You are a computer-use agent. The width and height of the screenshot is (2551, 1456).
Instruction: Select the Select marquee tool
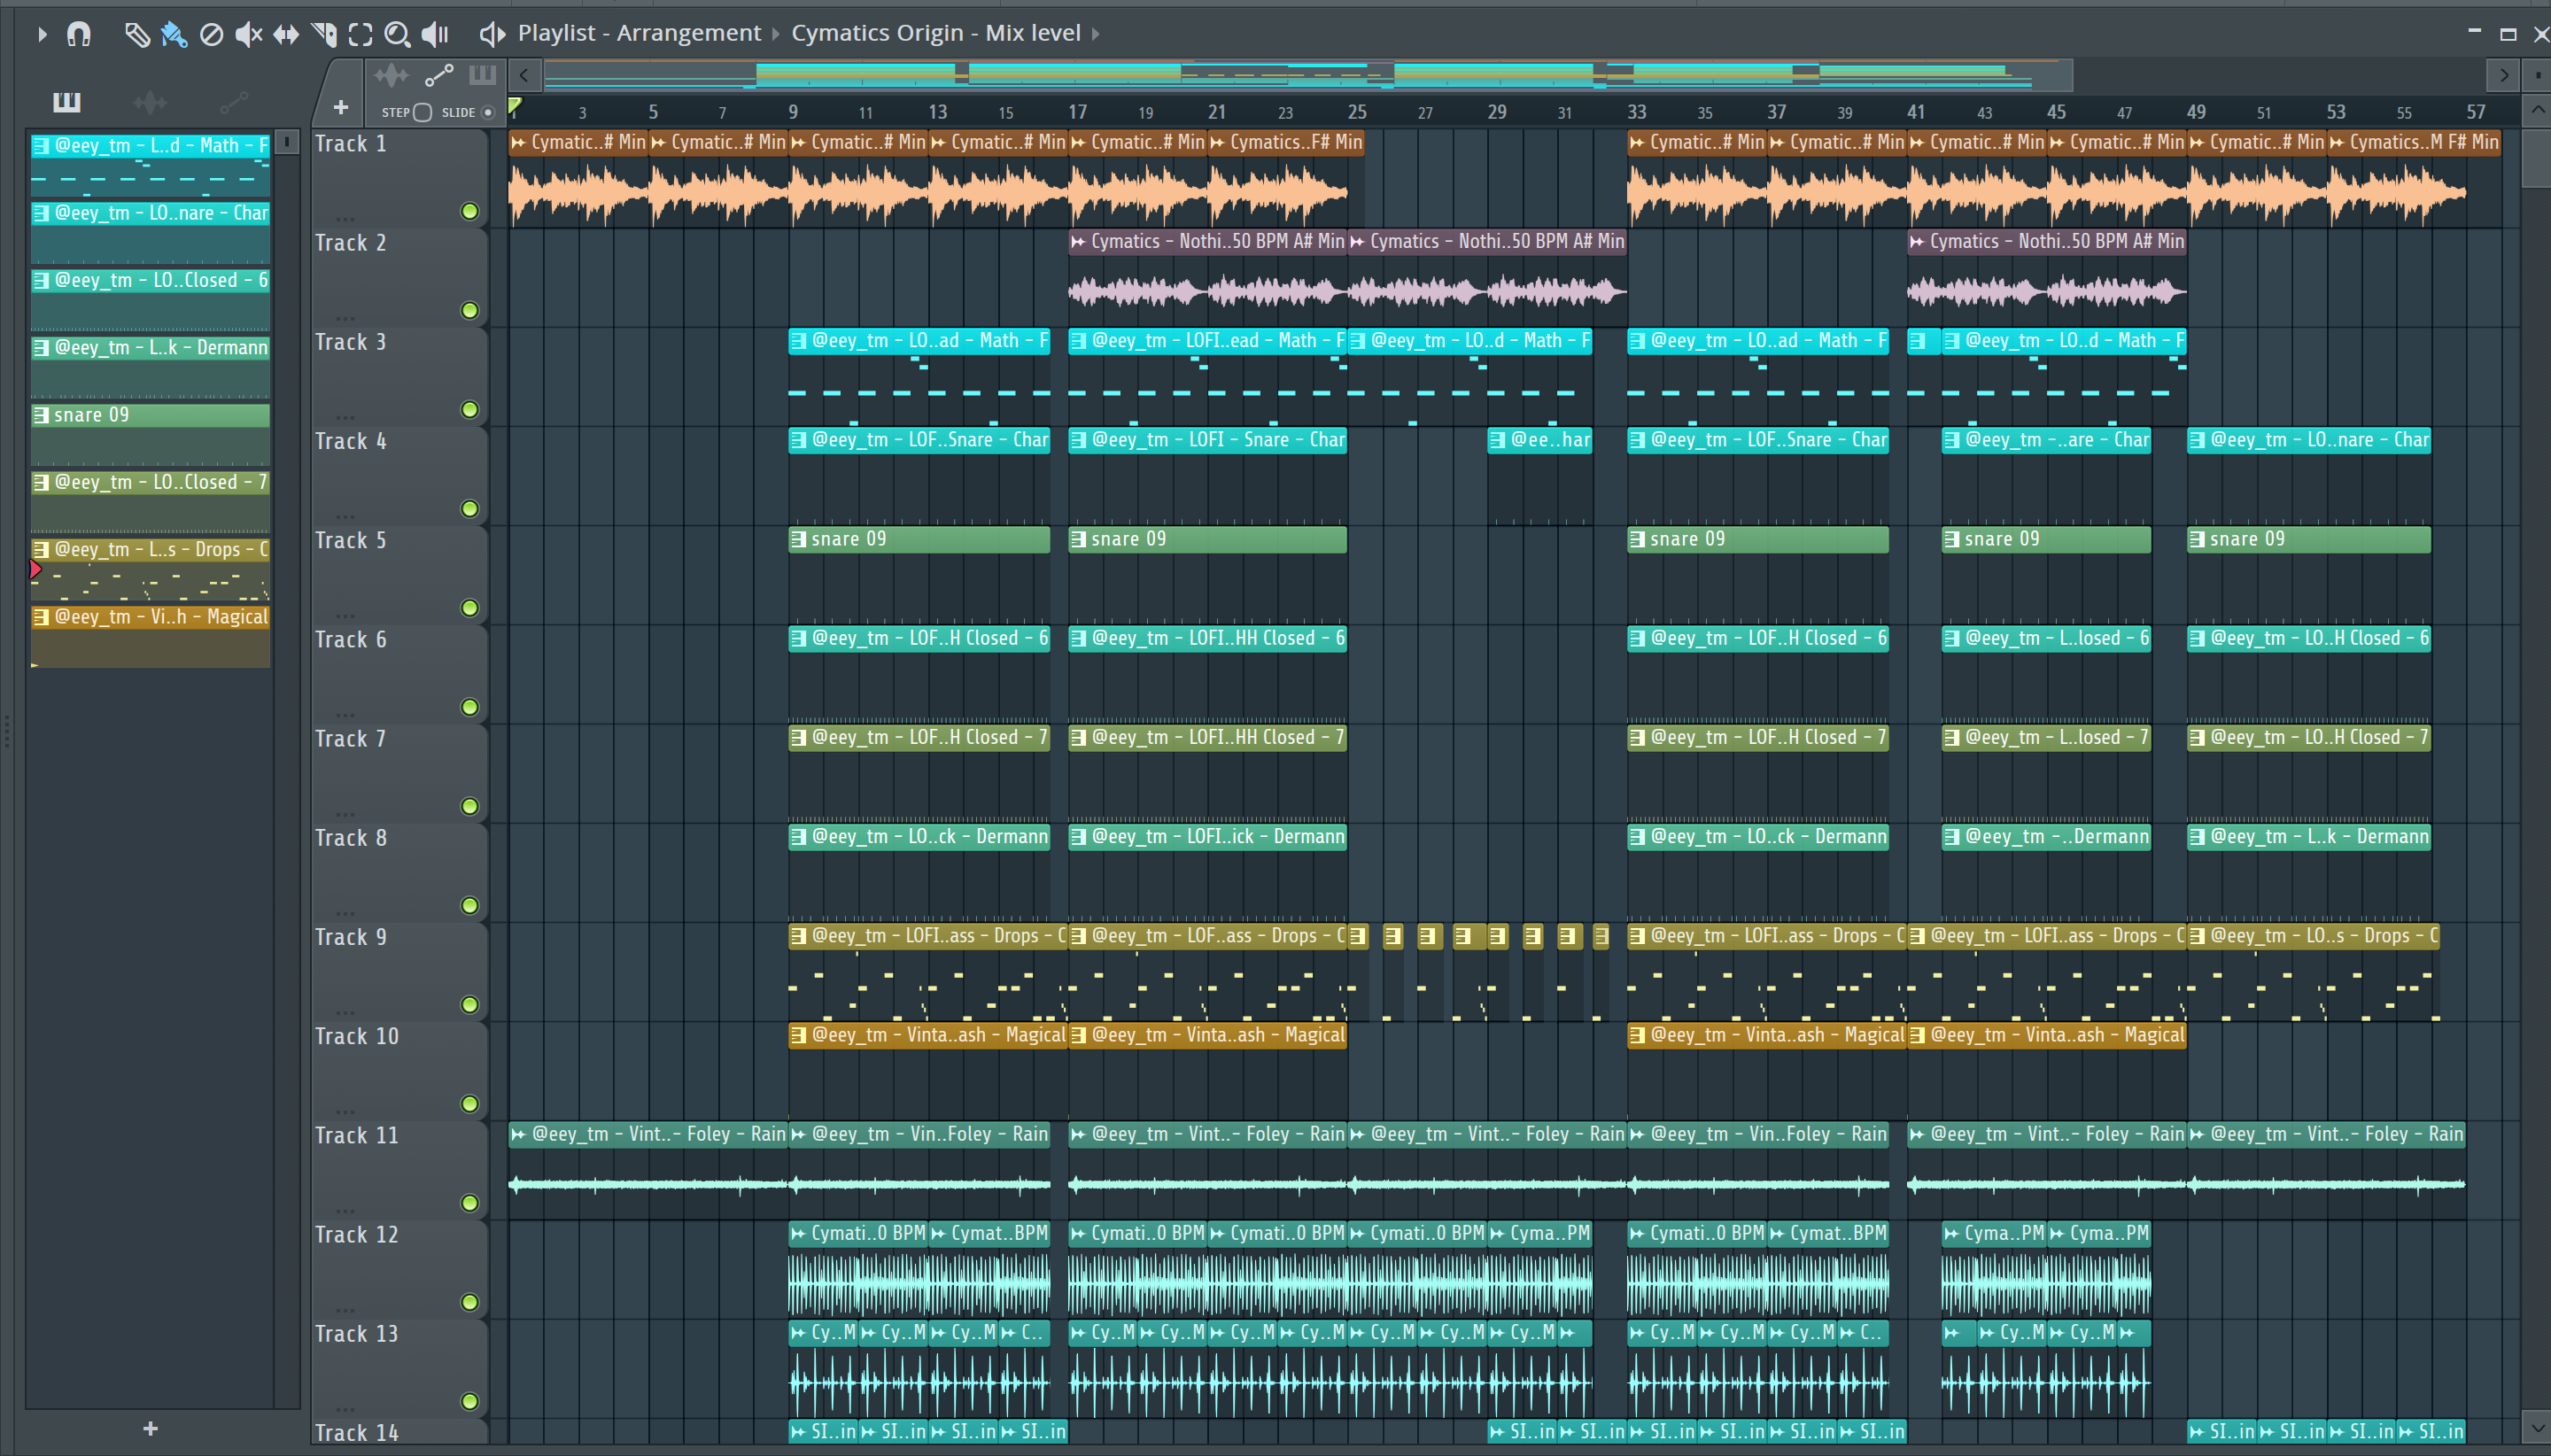coord(360,34)
